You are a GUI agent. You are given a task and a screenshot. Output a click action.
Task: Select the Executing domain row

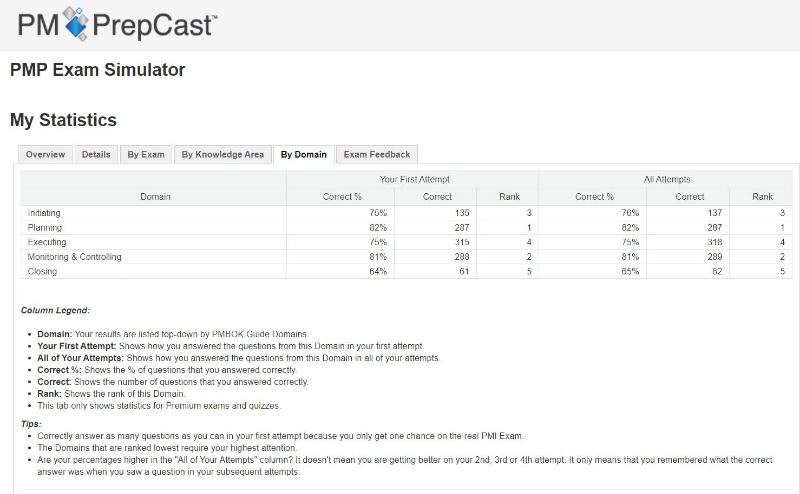pyautogui.click(x=406, y=242)
